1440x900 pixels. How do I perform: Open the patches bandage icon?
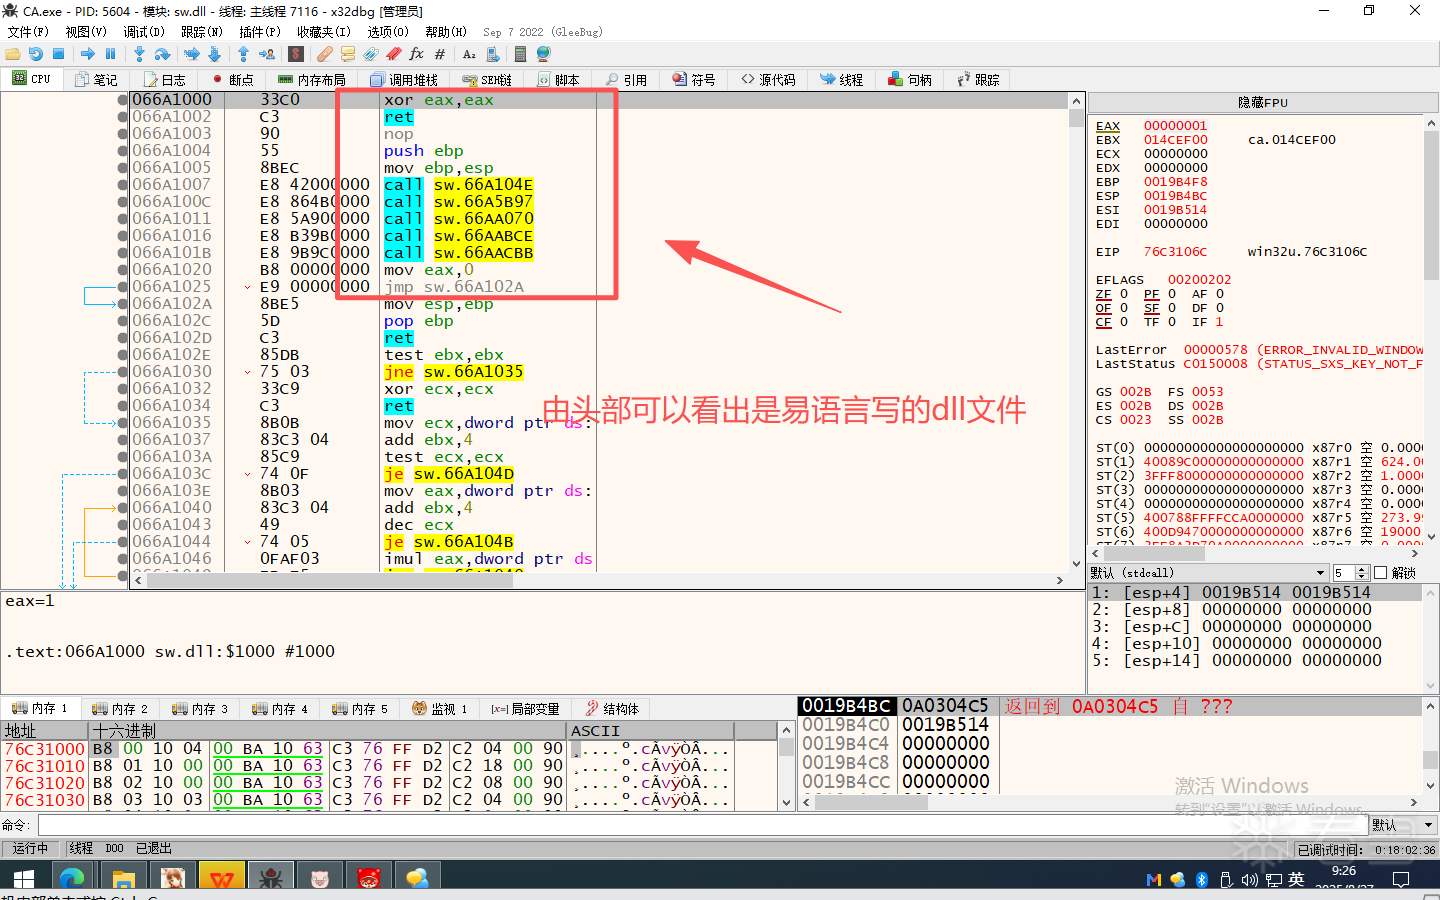[x=325, y=54]
